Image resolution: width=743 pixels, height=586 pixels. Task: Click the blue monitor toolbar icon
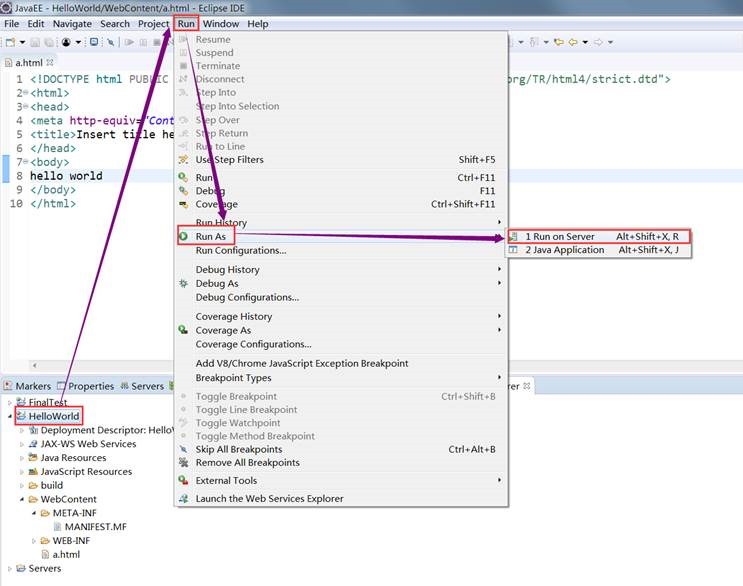coord(94,42)
